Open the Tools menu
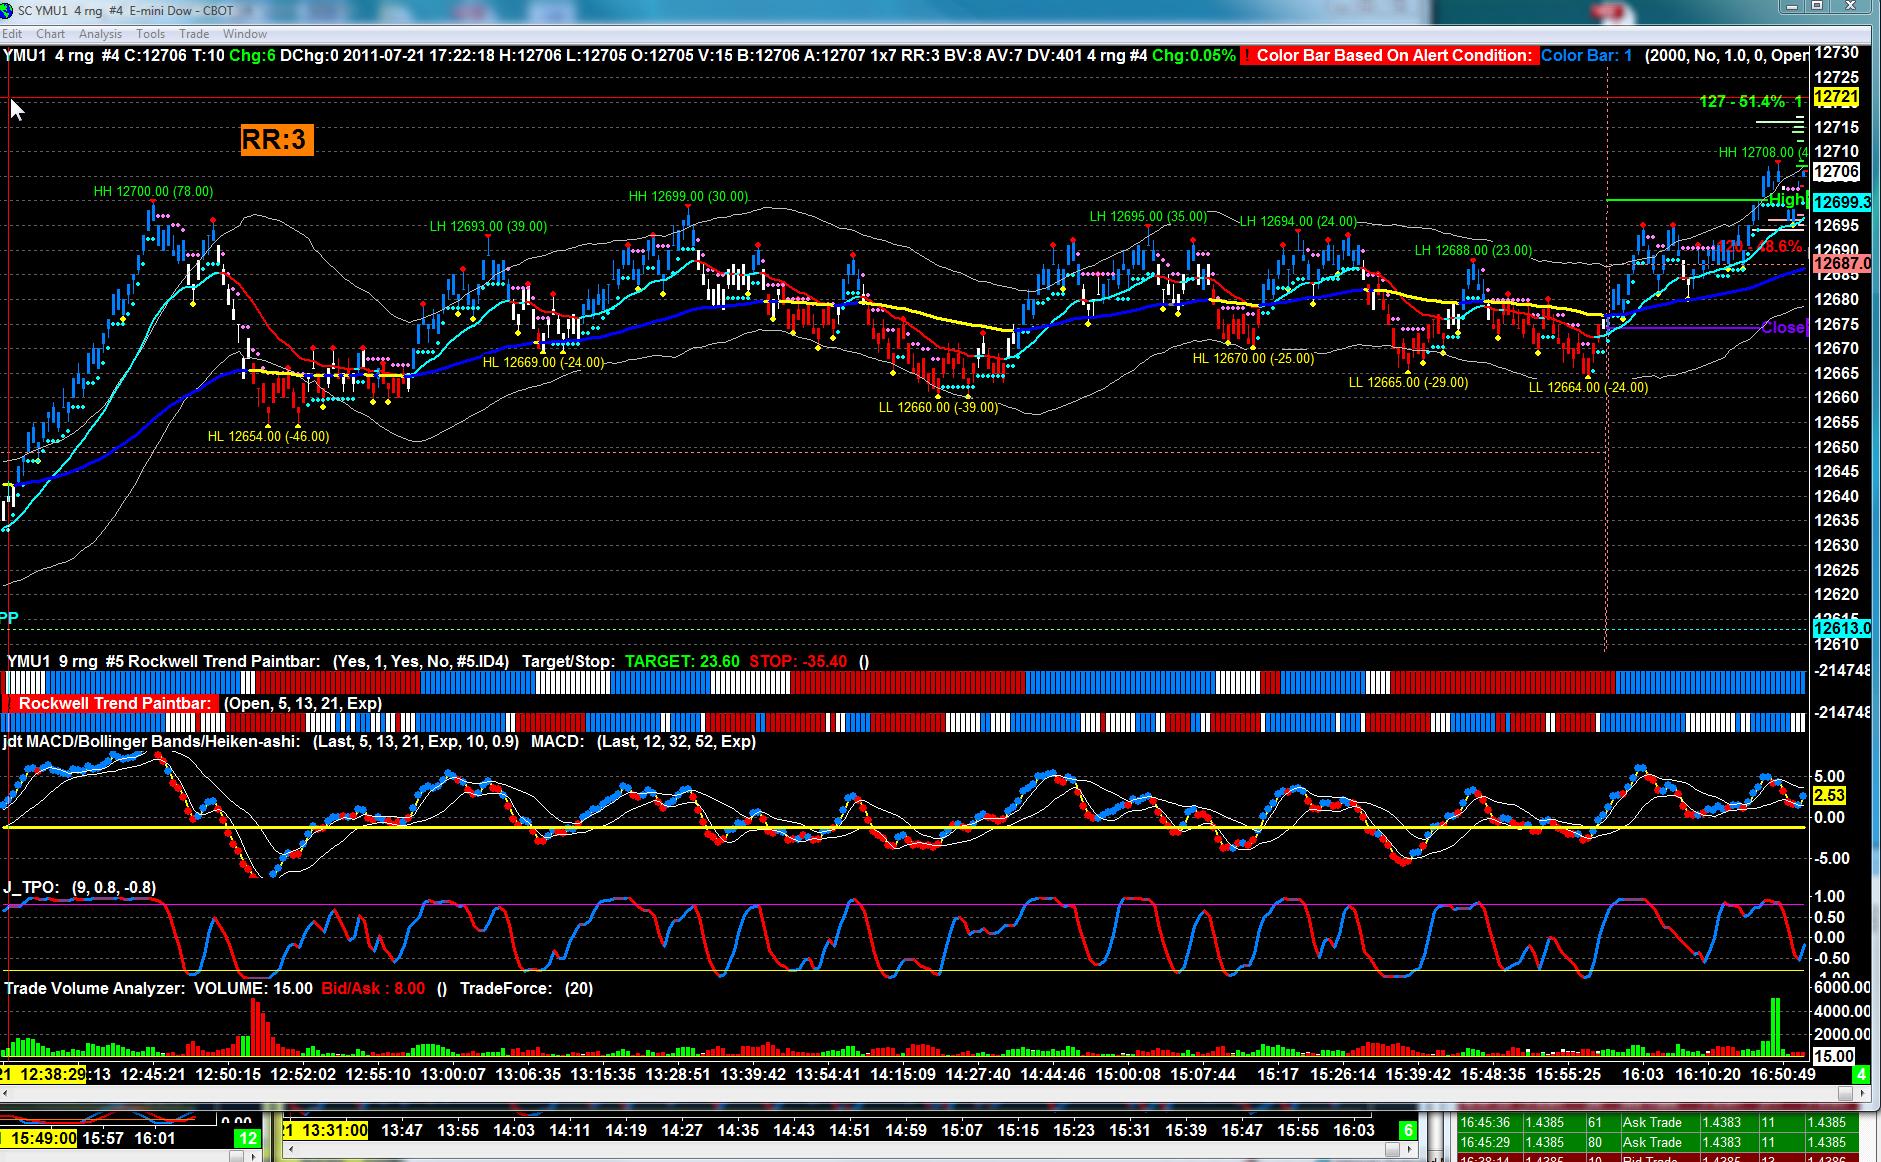Image resolution: width=1881 pixels, height=1162 pixels. [x=150, y=34]
